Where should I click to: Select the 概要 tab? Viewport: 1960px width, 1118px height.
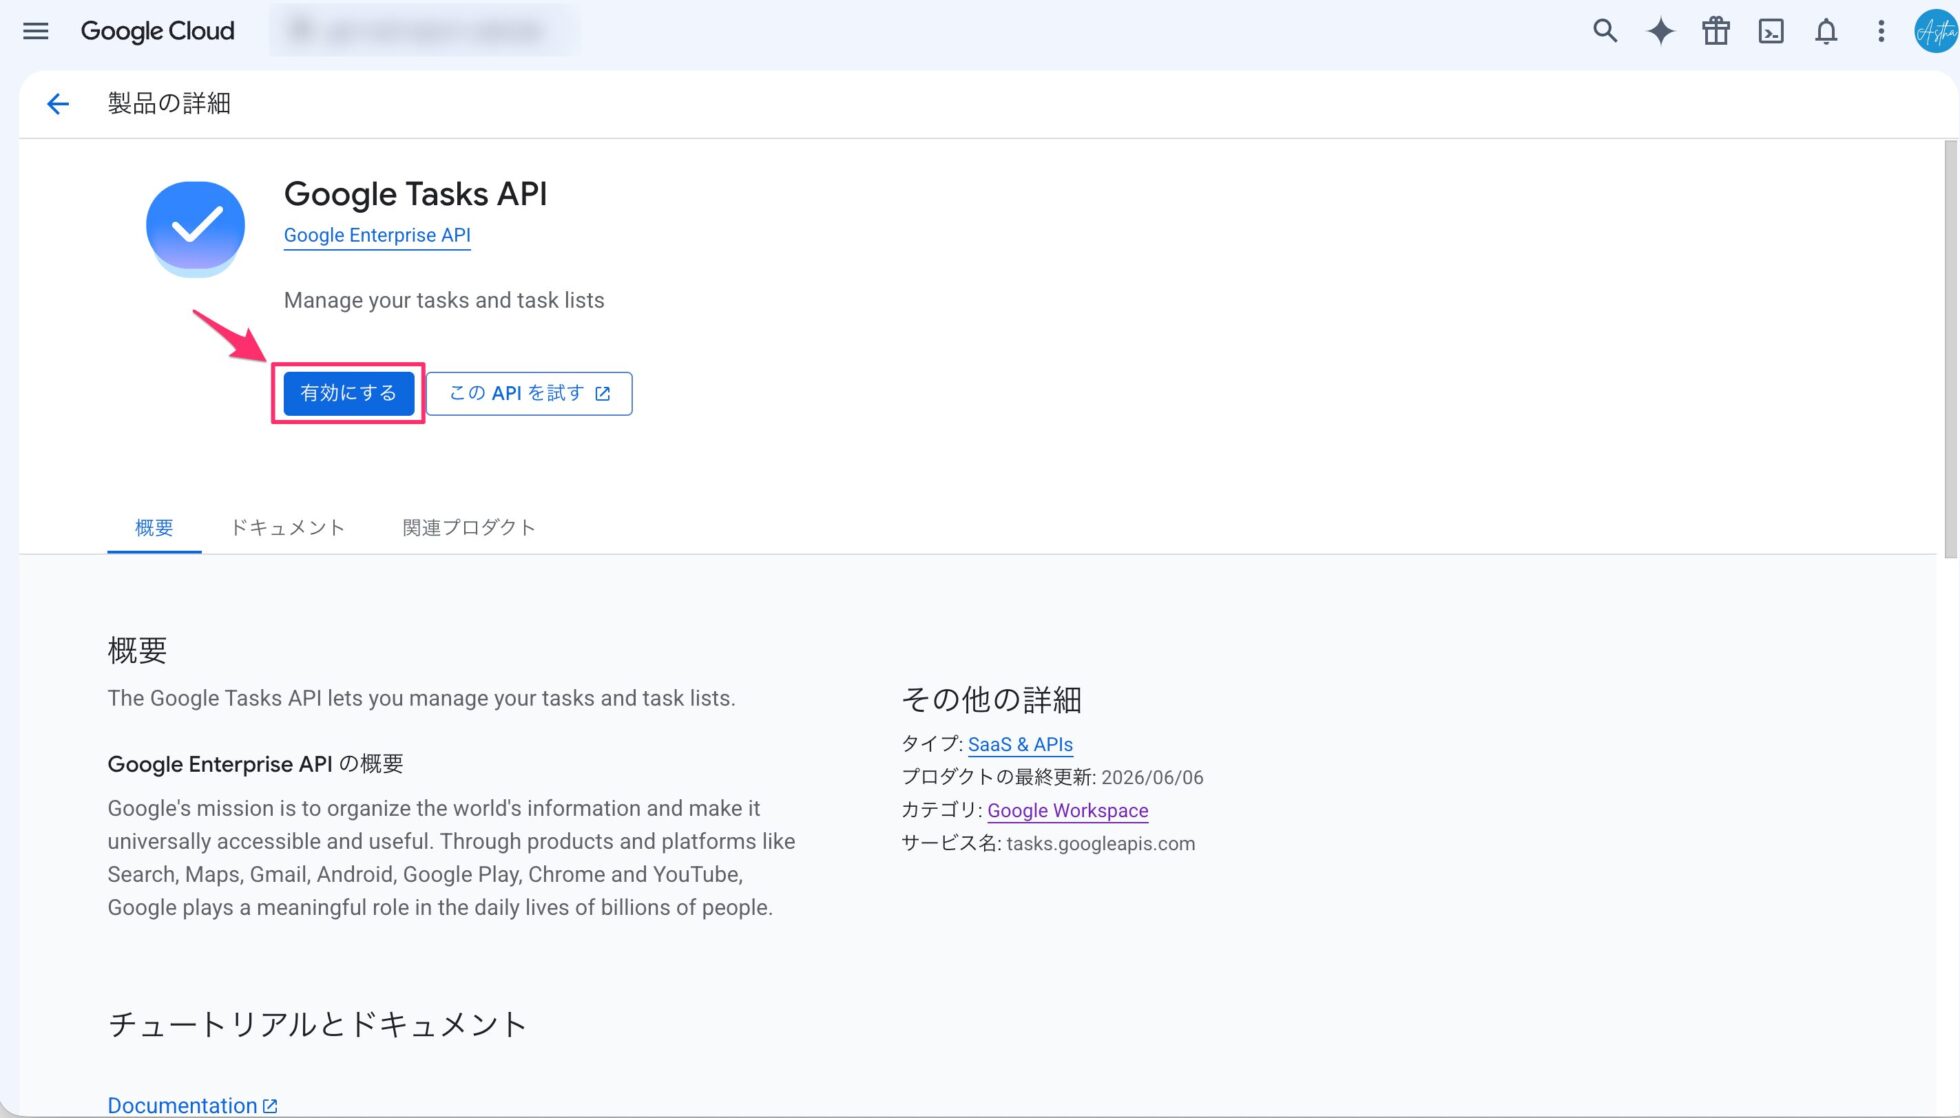[x=154, y=527]
